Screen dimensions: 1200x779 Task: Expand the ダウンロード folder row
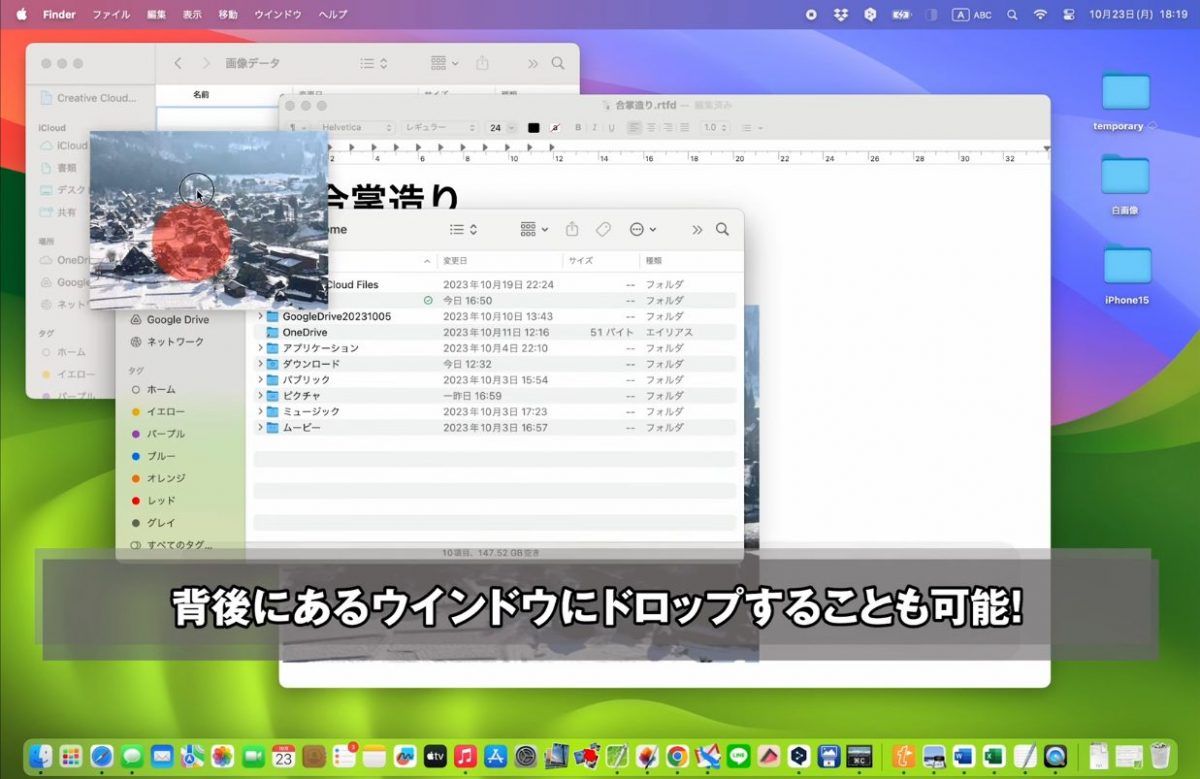point(261,364)
